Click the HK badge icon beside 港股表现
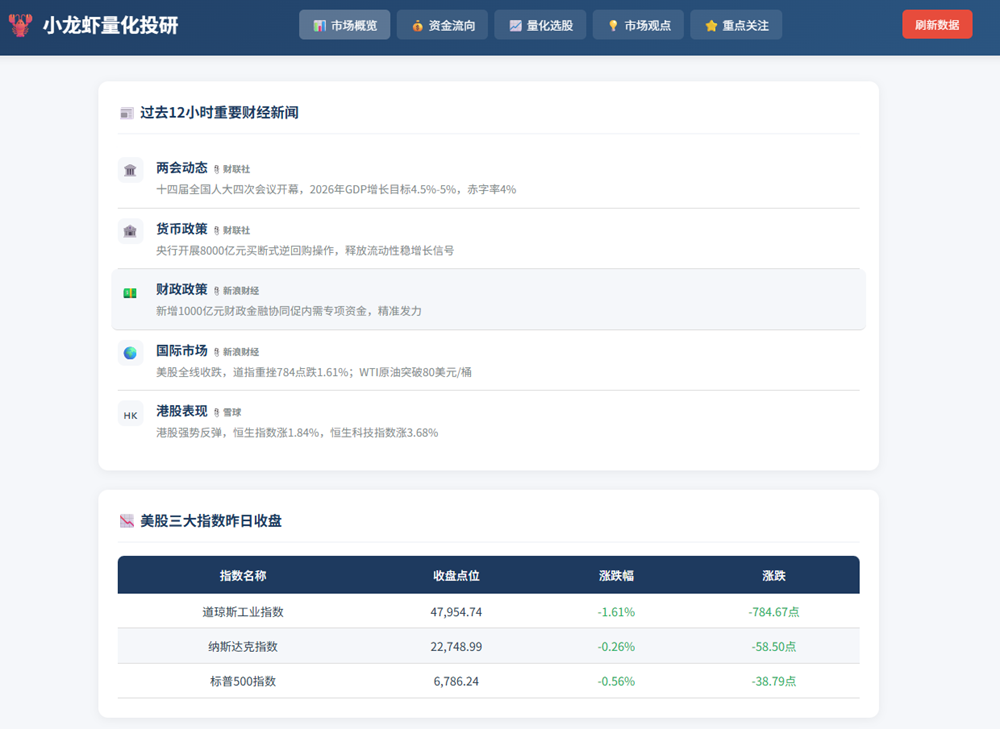The image size is (1000, 729). (130, 414)
